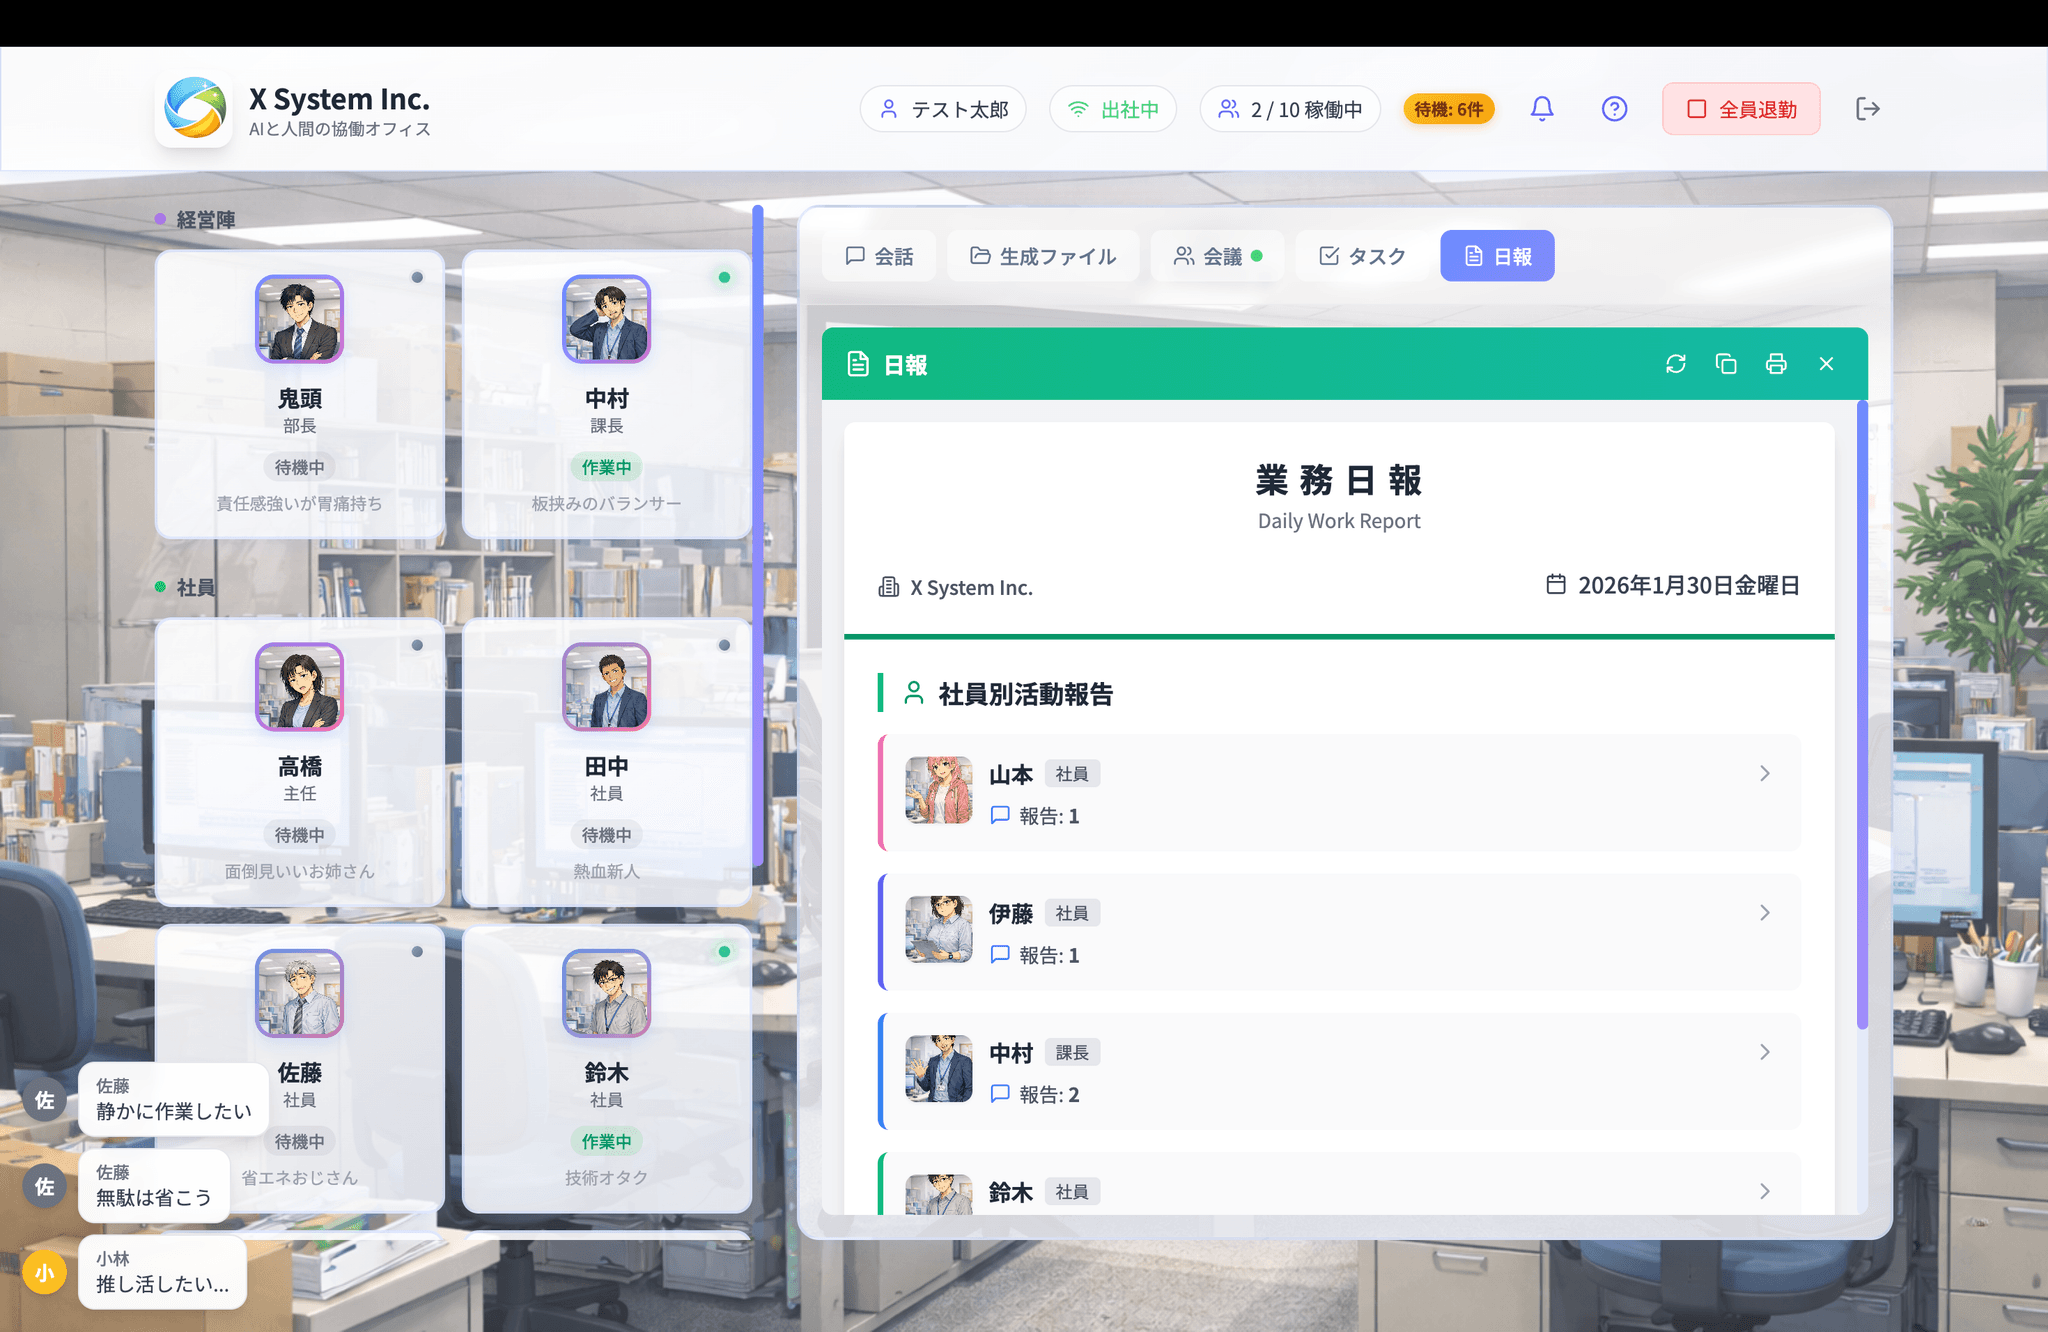
Task: Toggle the 出社中 attendance status
Action: pyautogui.click(x=1113, y=109)
